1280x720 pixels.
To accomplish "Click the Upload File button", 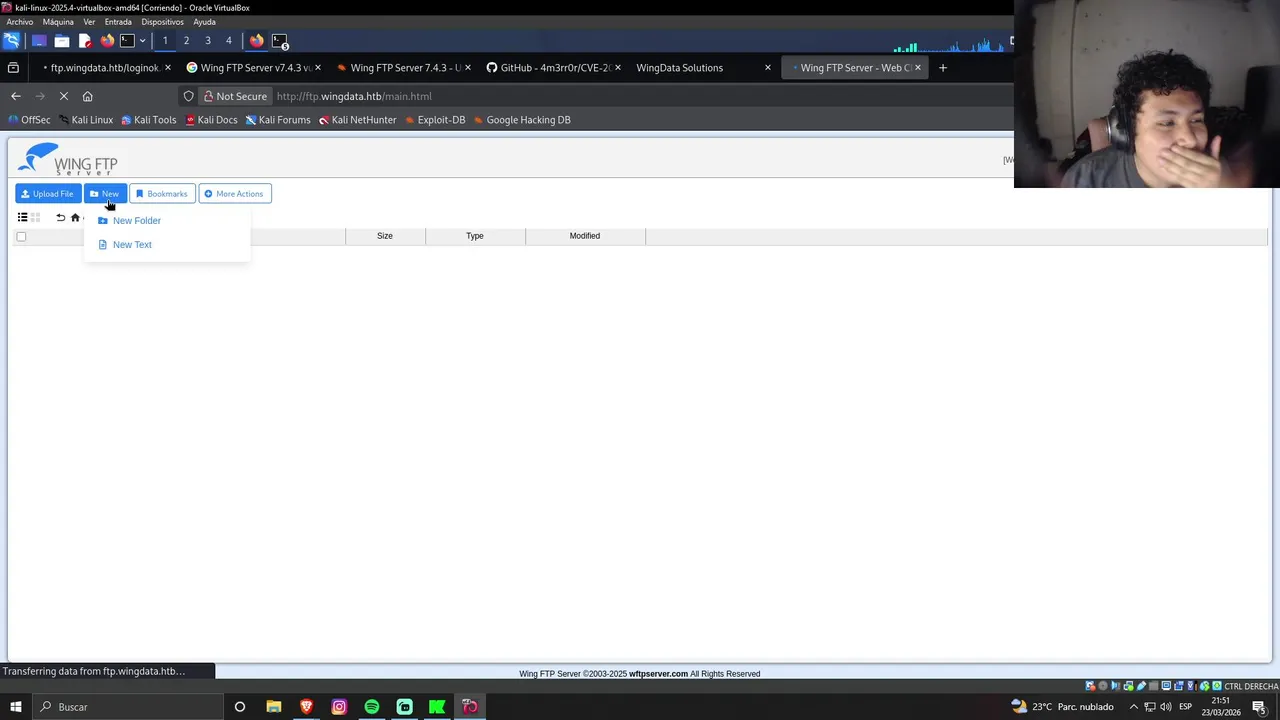I will [48, 194].
